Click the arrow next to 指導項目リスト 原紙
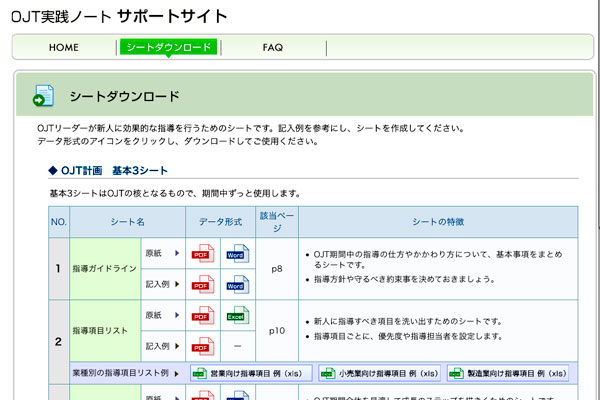600x400 pixels. [177, 316]
